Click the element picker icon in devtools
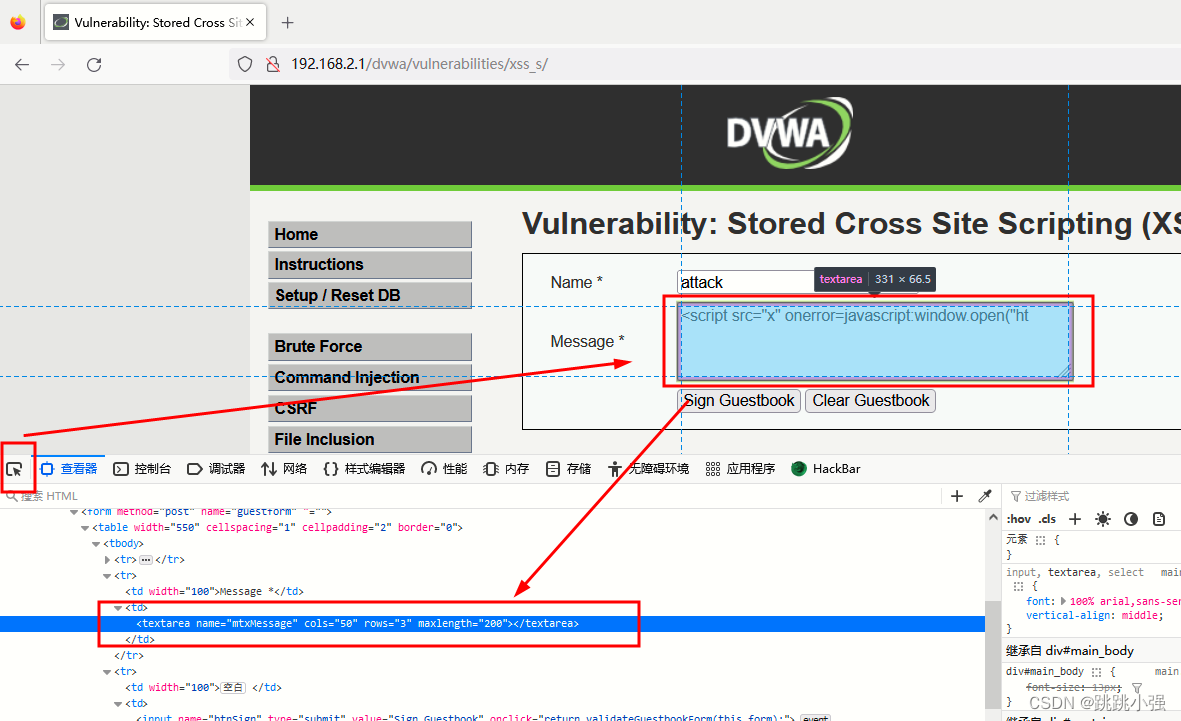The width and height of the screenshot is (1181, 721). (x=14, y=469)
